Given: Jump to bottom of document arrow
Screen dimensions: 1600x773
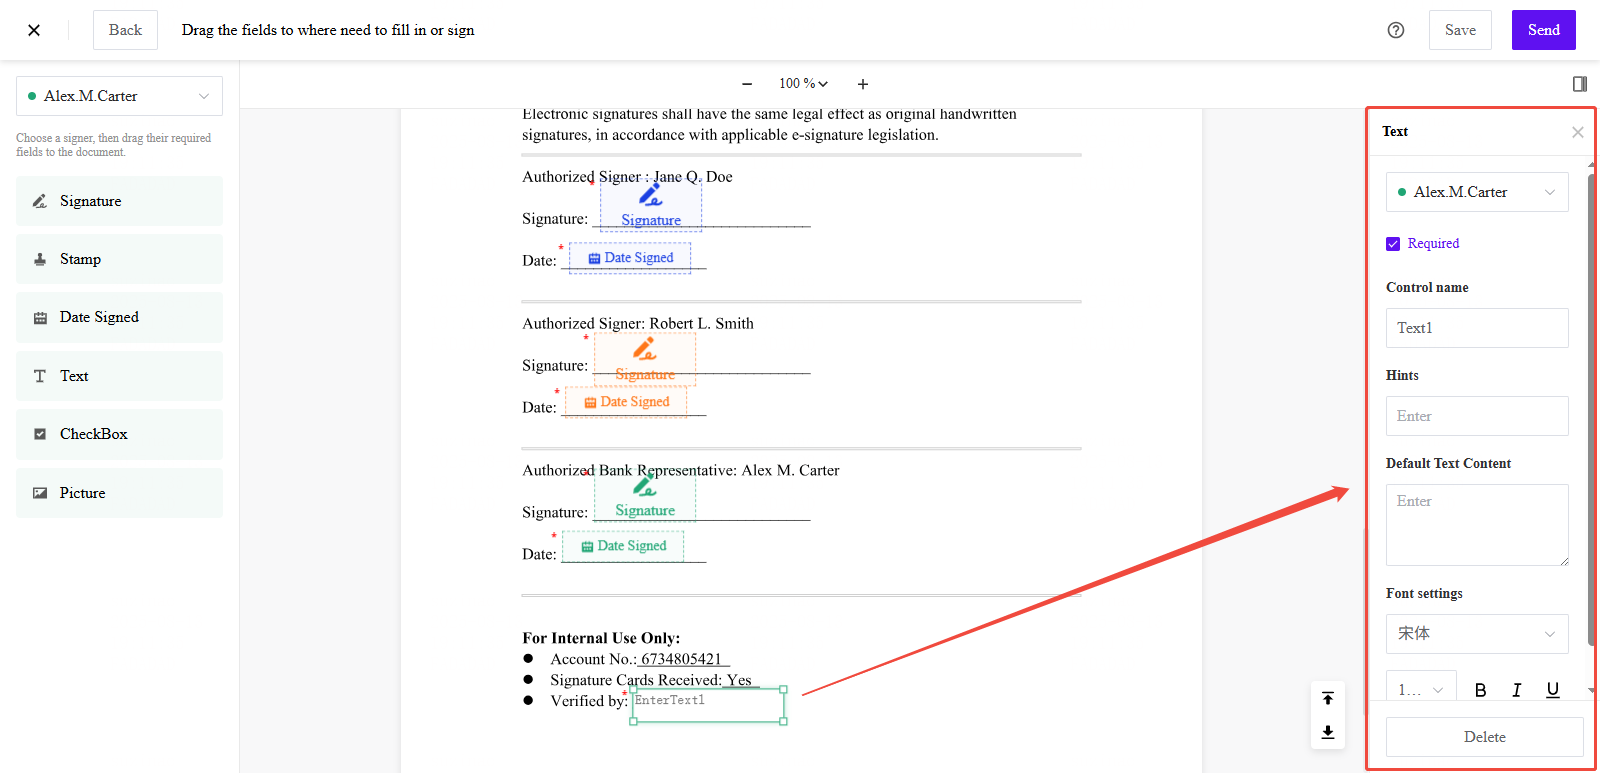Looking at the screenshot, I should 1328,732.
